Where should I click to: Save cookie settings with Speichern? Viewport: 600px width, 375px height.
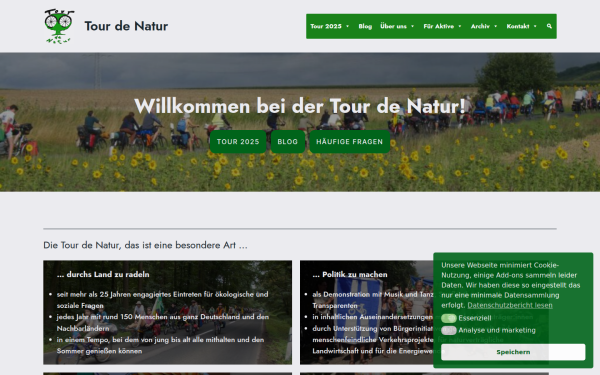[x=513, y=352]
